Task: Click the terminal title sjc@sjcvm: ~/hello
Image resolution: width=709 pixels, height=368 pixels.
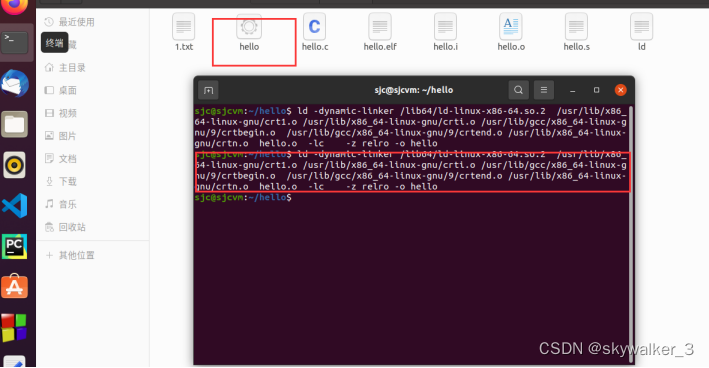Action: [413, 90]
